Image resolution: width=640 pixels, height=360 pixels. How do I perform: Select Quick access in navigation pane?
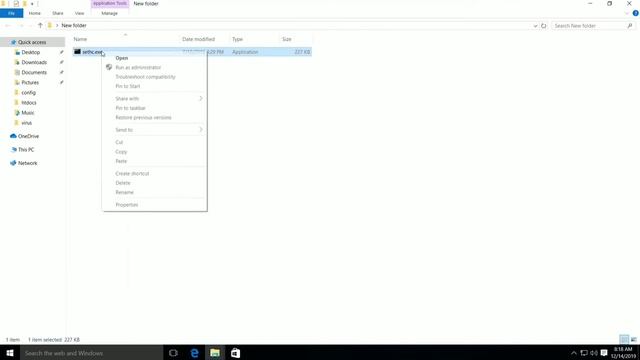click(x=32, y=42)
